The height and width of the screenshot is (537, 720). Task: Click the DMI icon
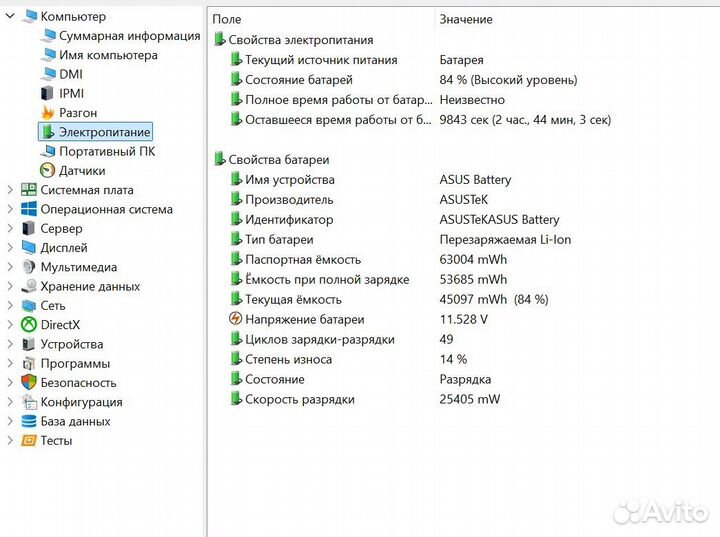pos(48,74)
